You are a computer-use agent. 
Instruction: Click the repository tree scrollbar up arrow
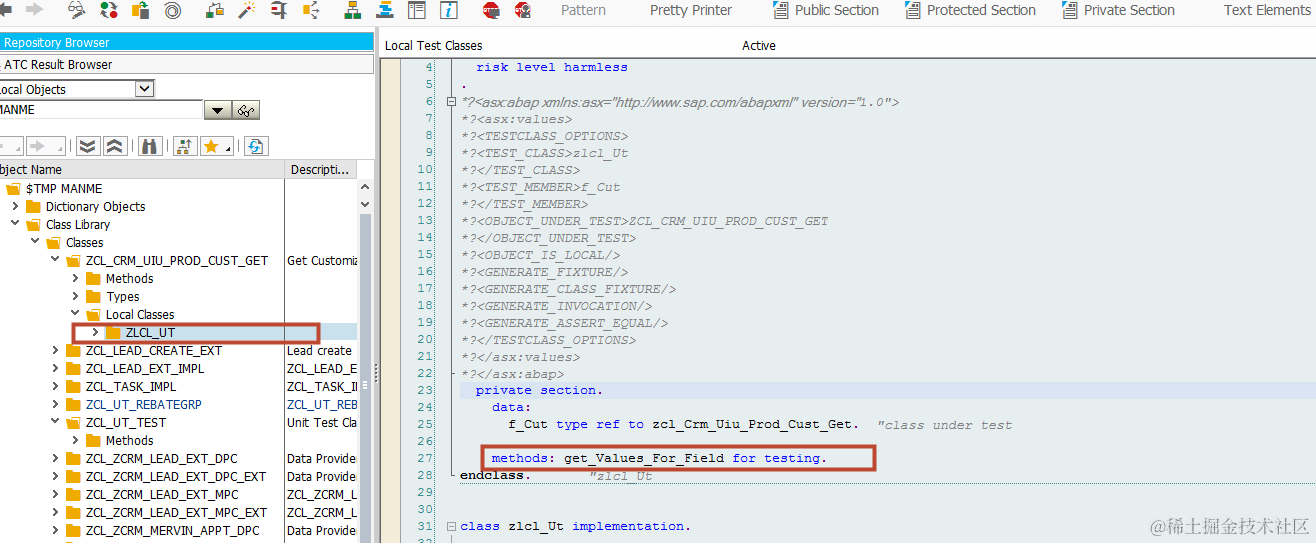click(364, 188)
